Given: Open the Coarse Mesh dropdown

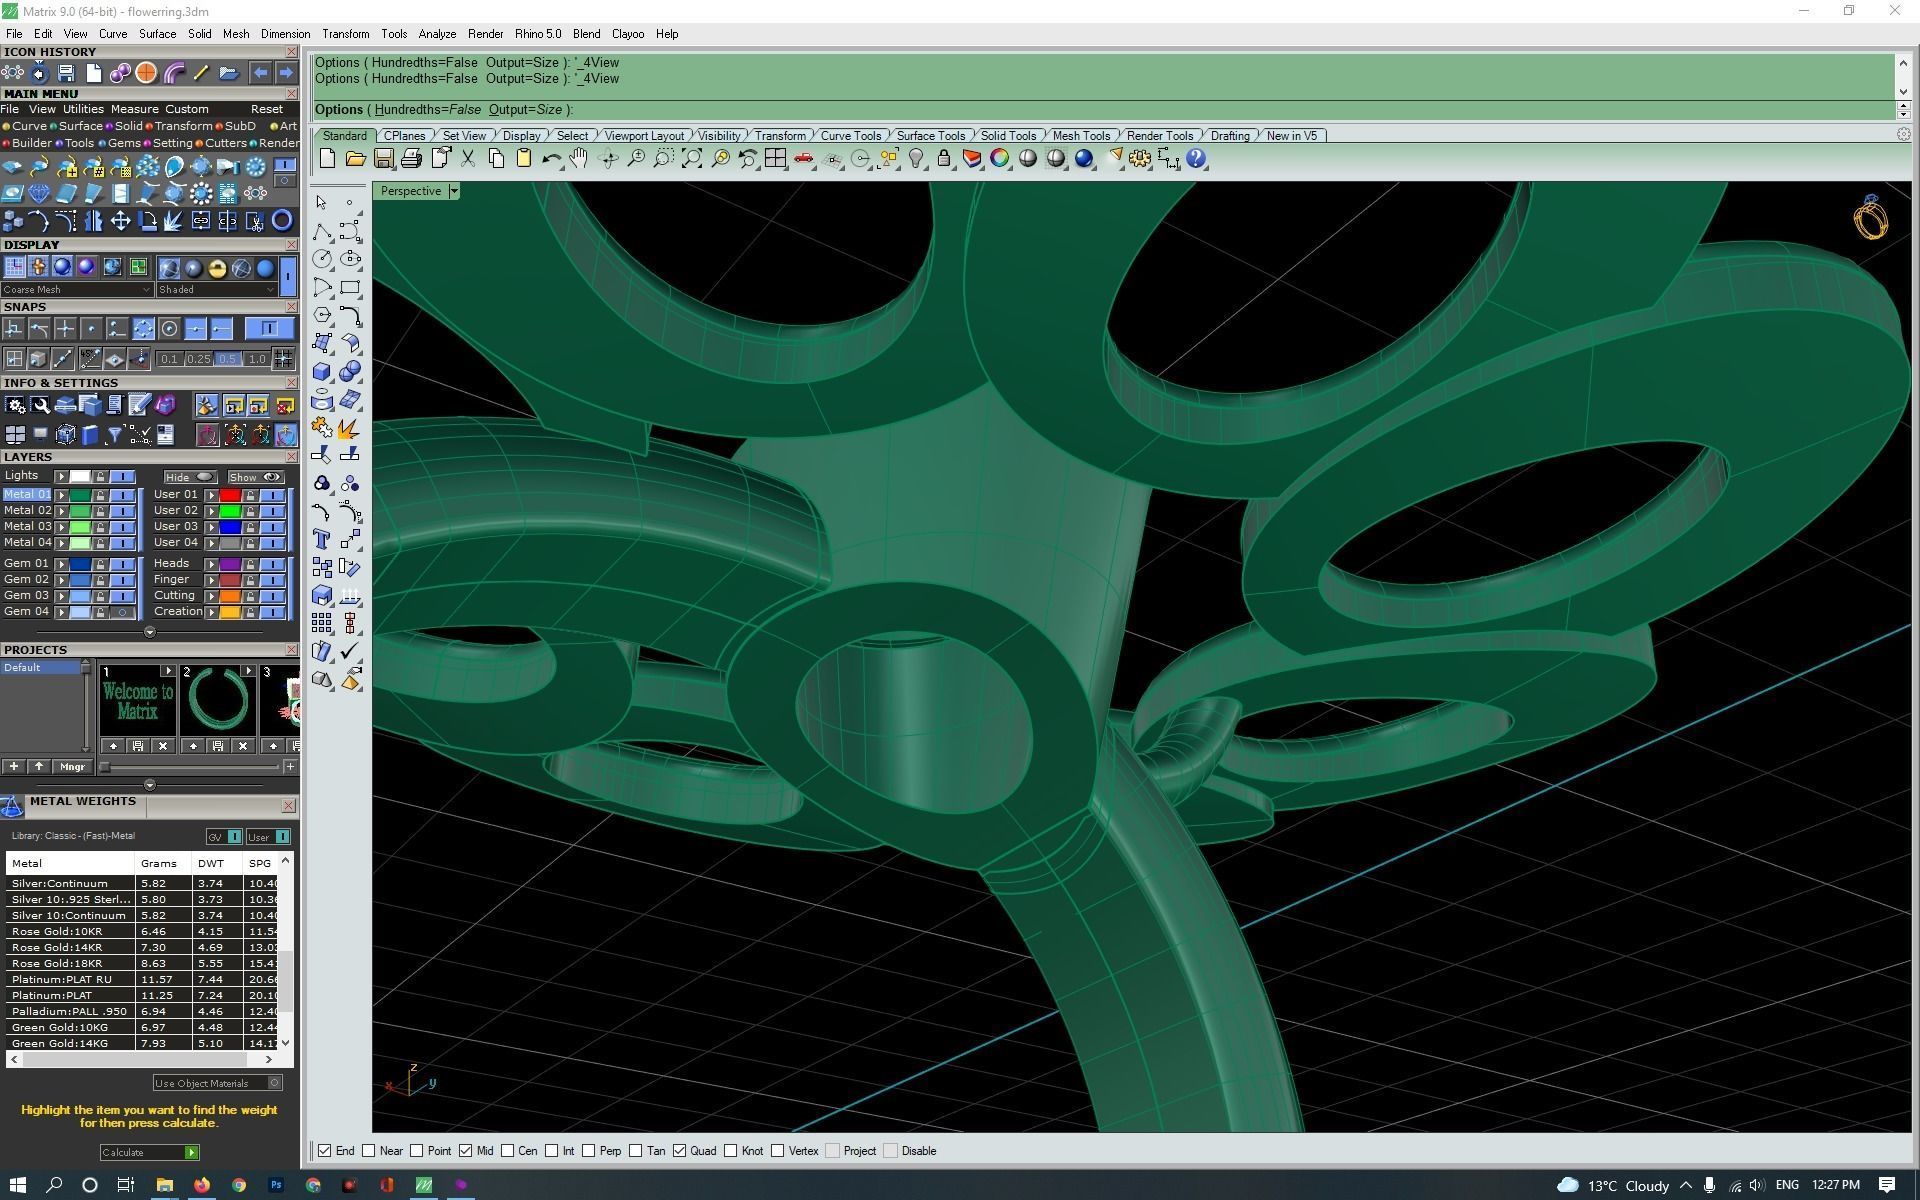Looking at the screenshot, I should 77,290.
